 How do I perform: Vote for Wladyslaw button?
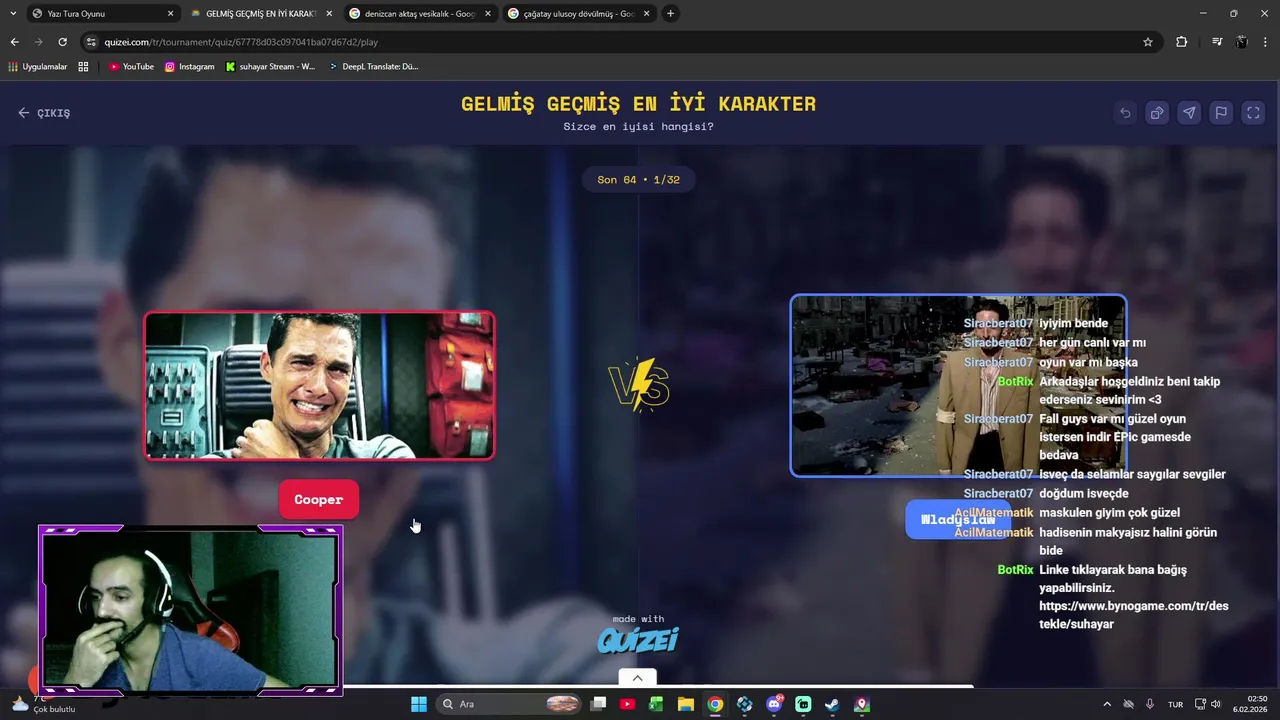[958, 519]
